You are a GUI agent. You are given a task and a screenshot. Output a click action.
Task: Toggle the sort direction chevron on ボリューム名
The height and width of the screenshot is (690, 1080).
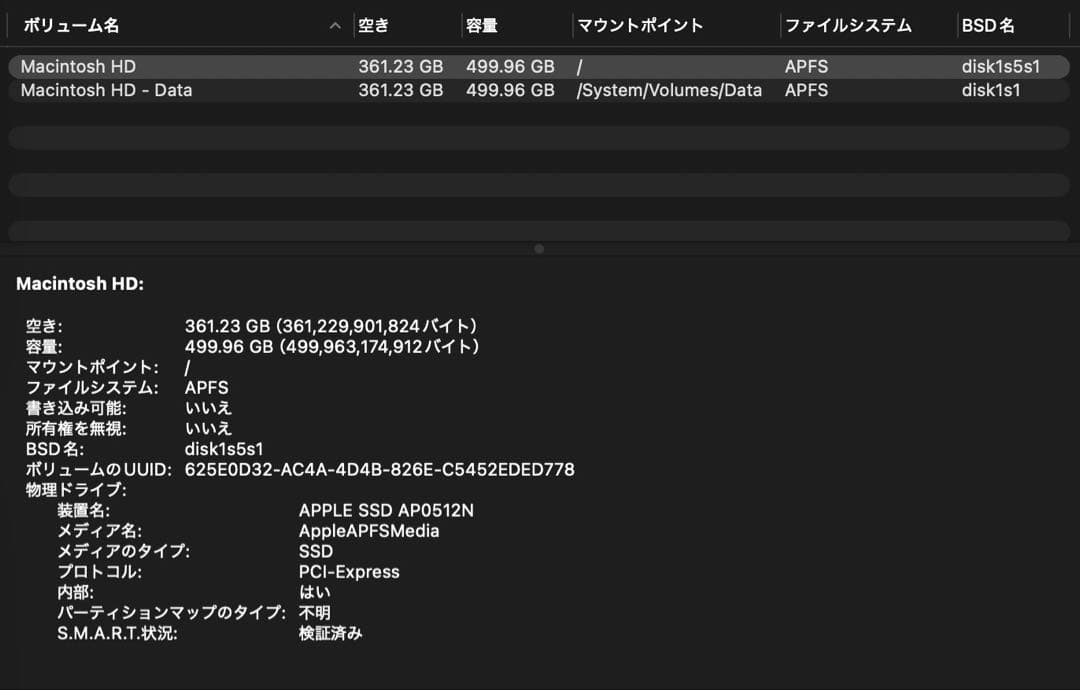335,26
